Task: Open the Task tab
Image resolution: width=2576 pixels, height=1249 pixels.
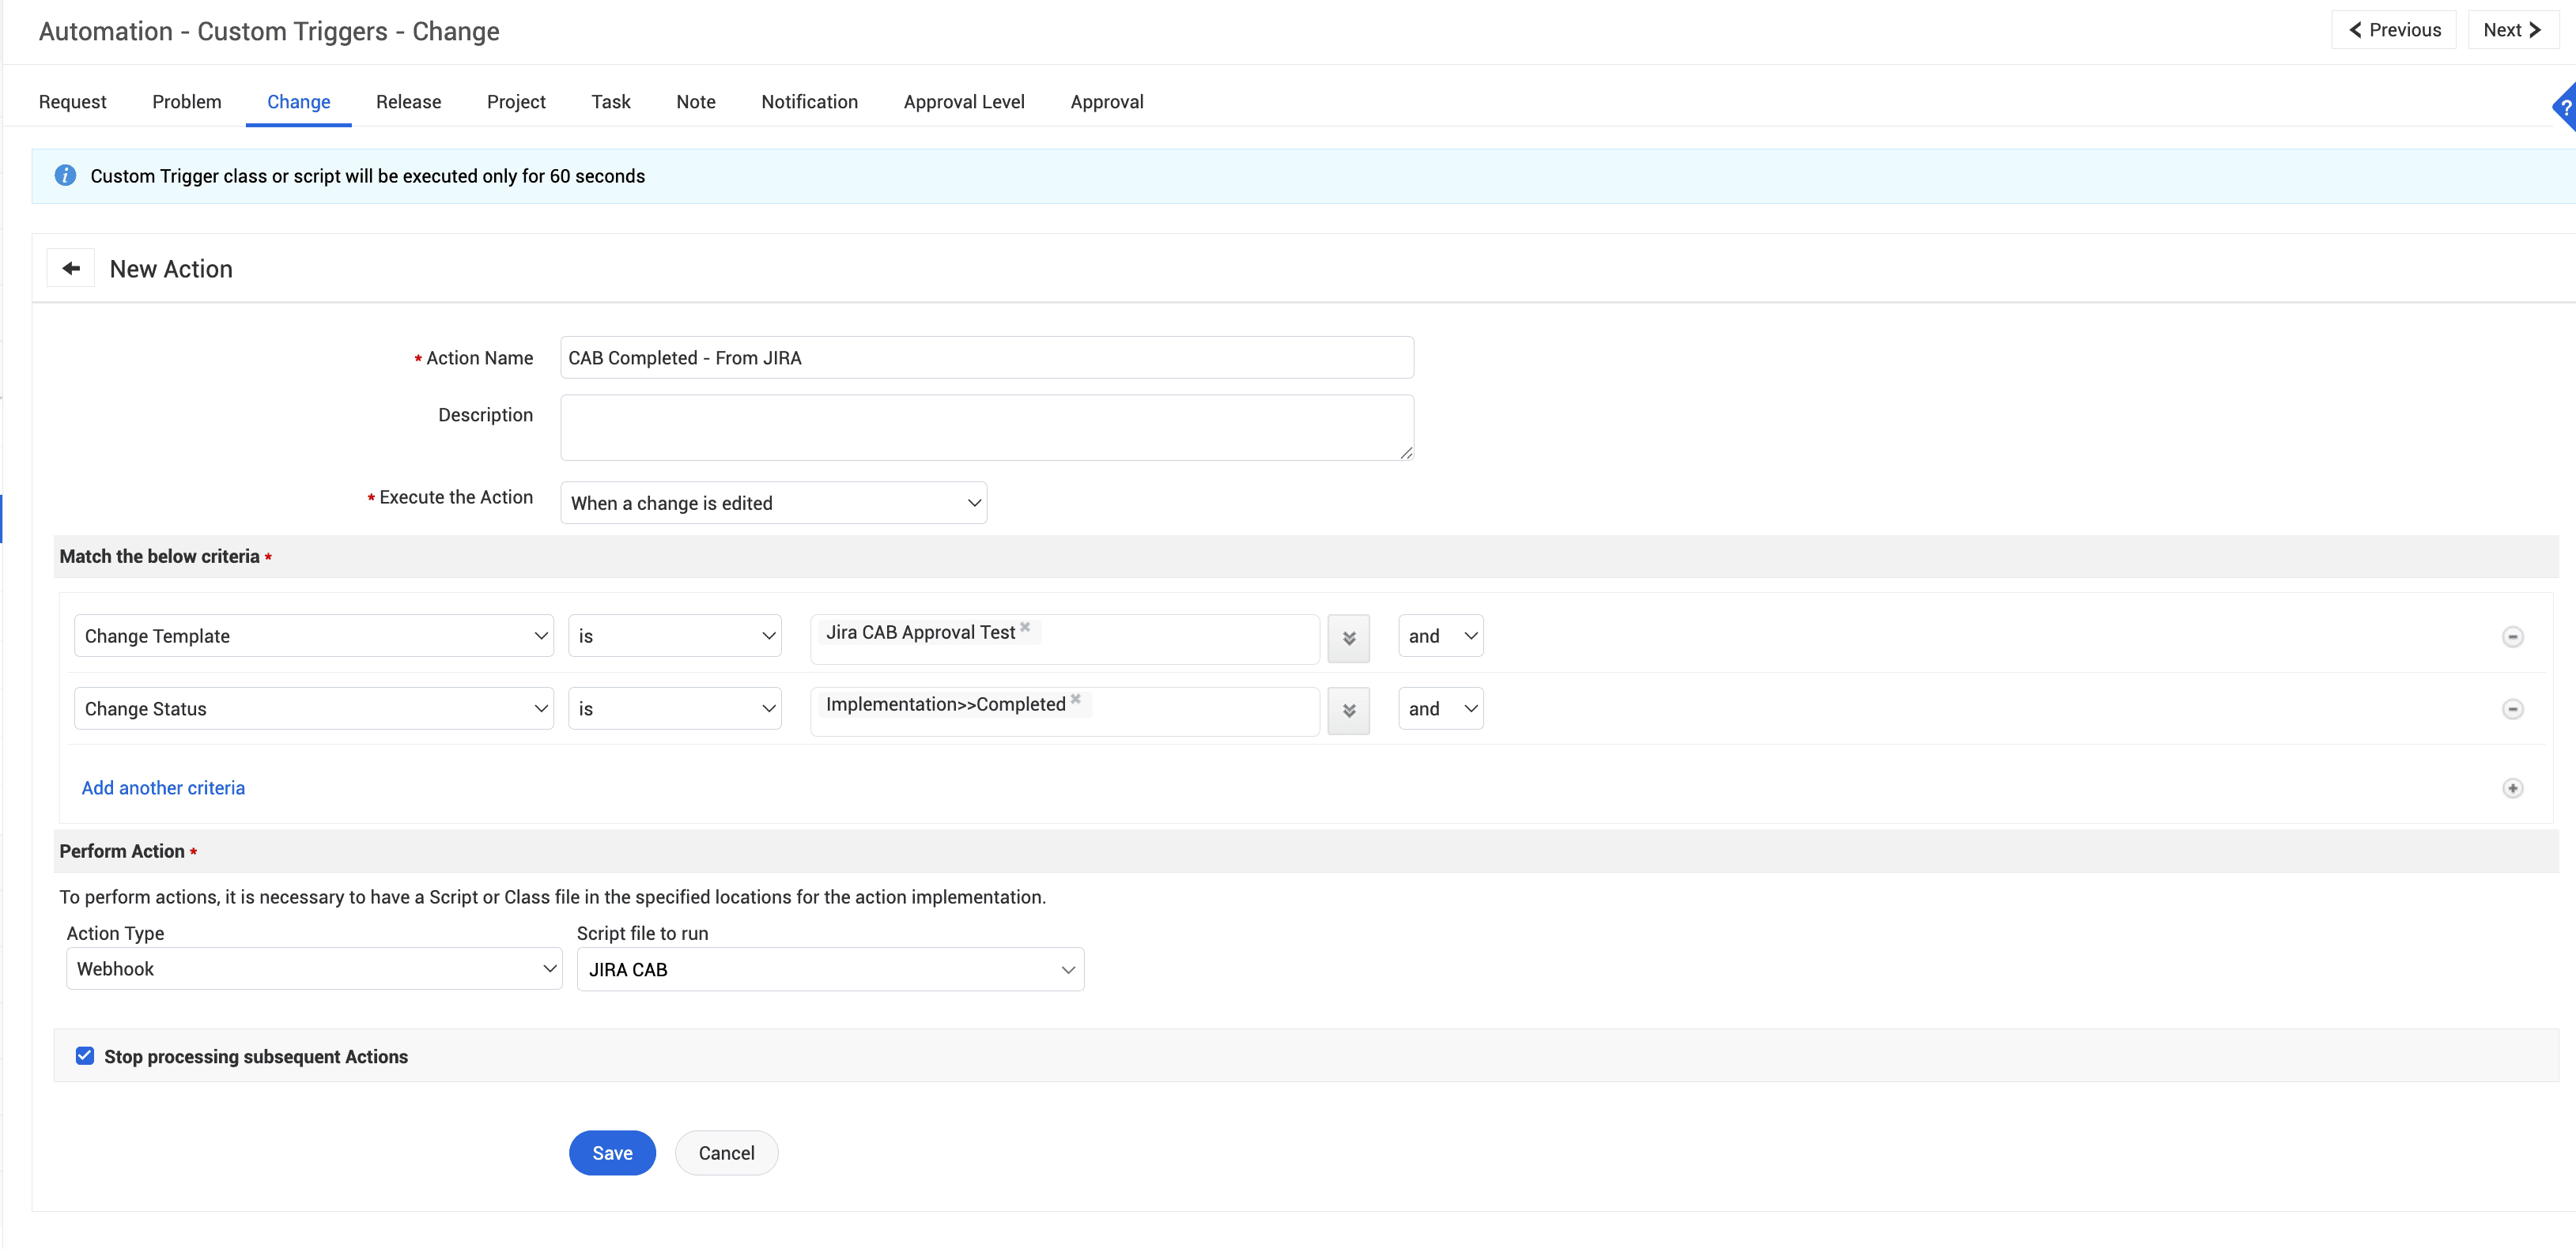Action: click(x=611, y=102)
